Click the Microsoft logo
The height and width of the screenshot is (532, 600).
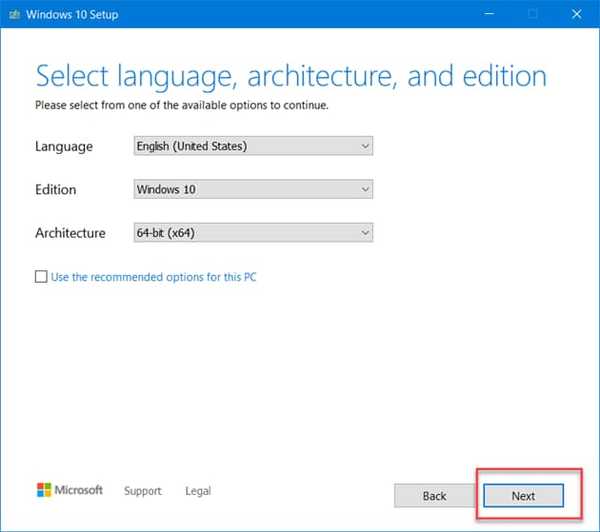click(x=70, y=490)
